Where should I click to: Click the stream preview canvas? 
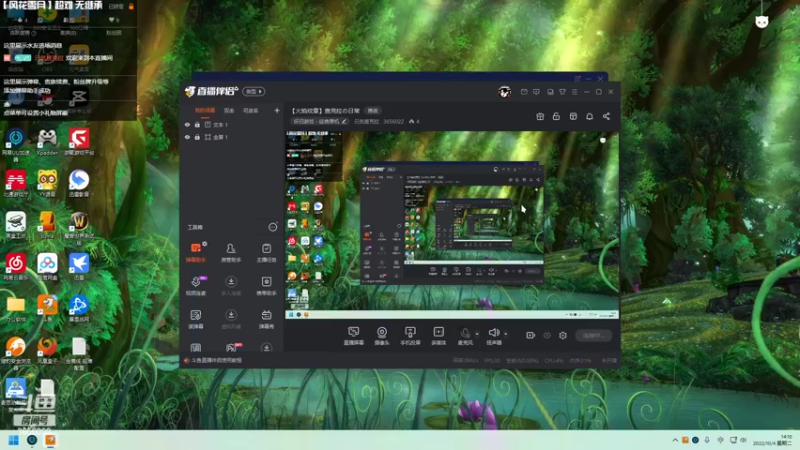[x=452, y=224]
